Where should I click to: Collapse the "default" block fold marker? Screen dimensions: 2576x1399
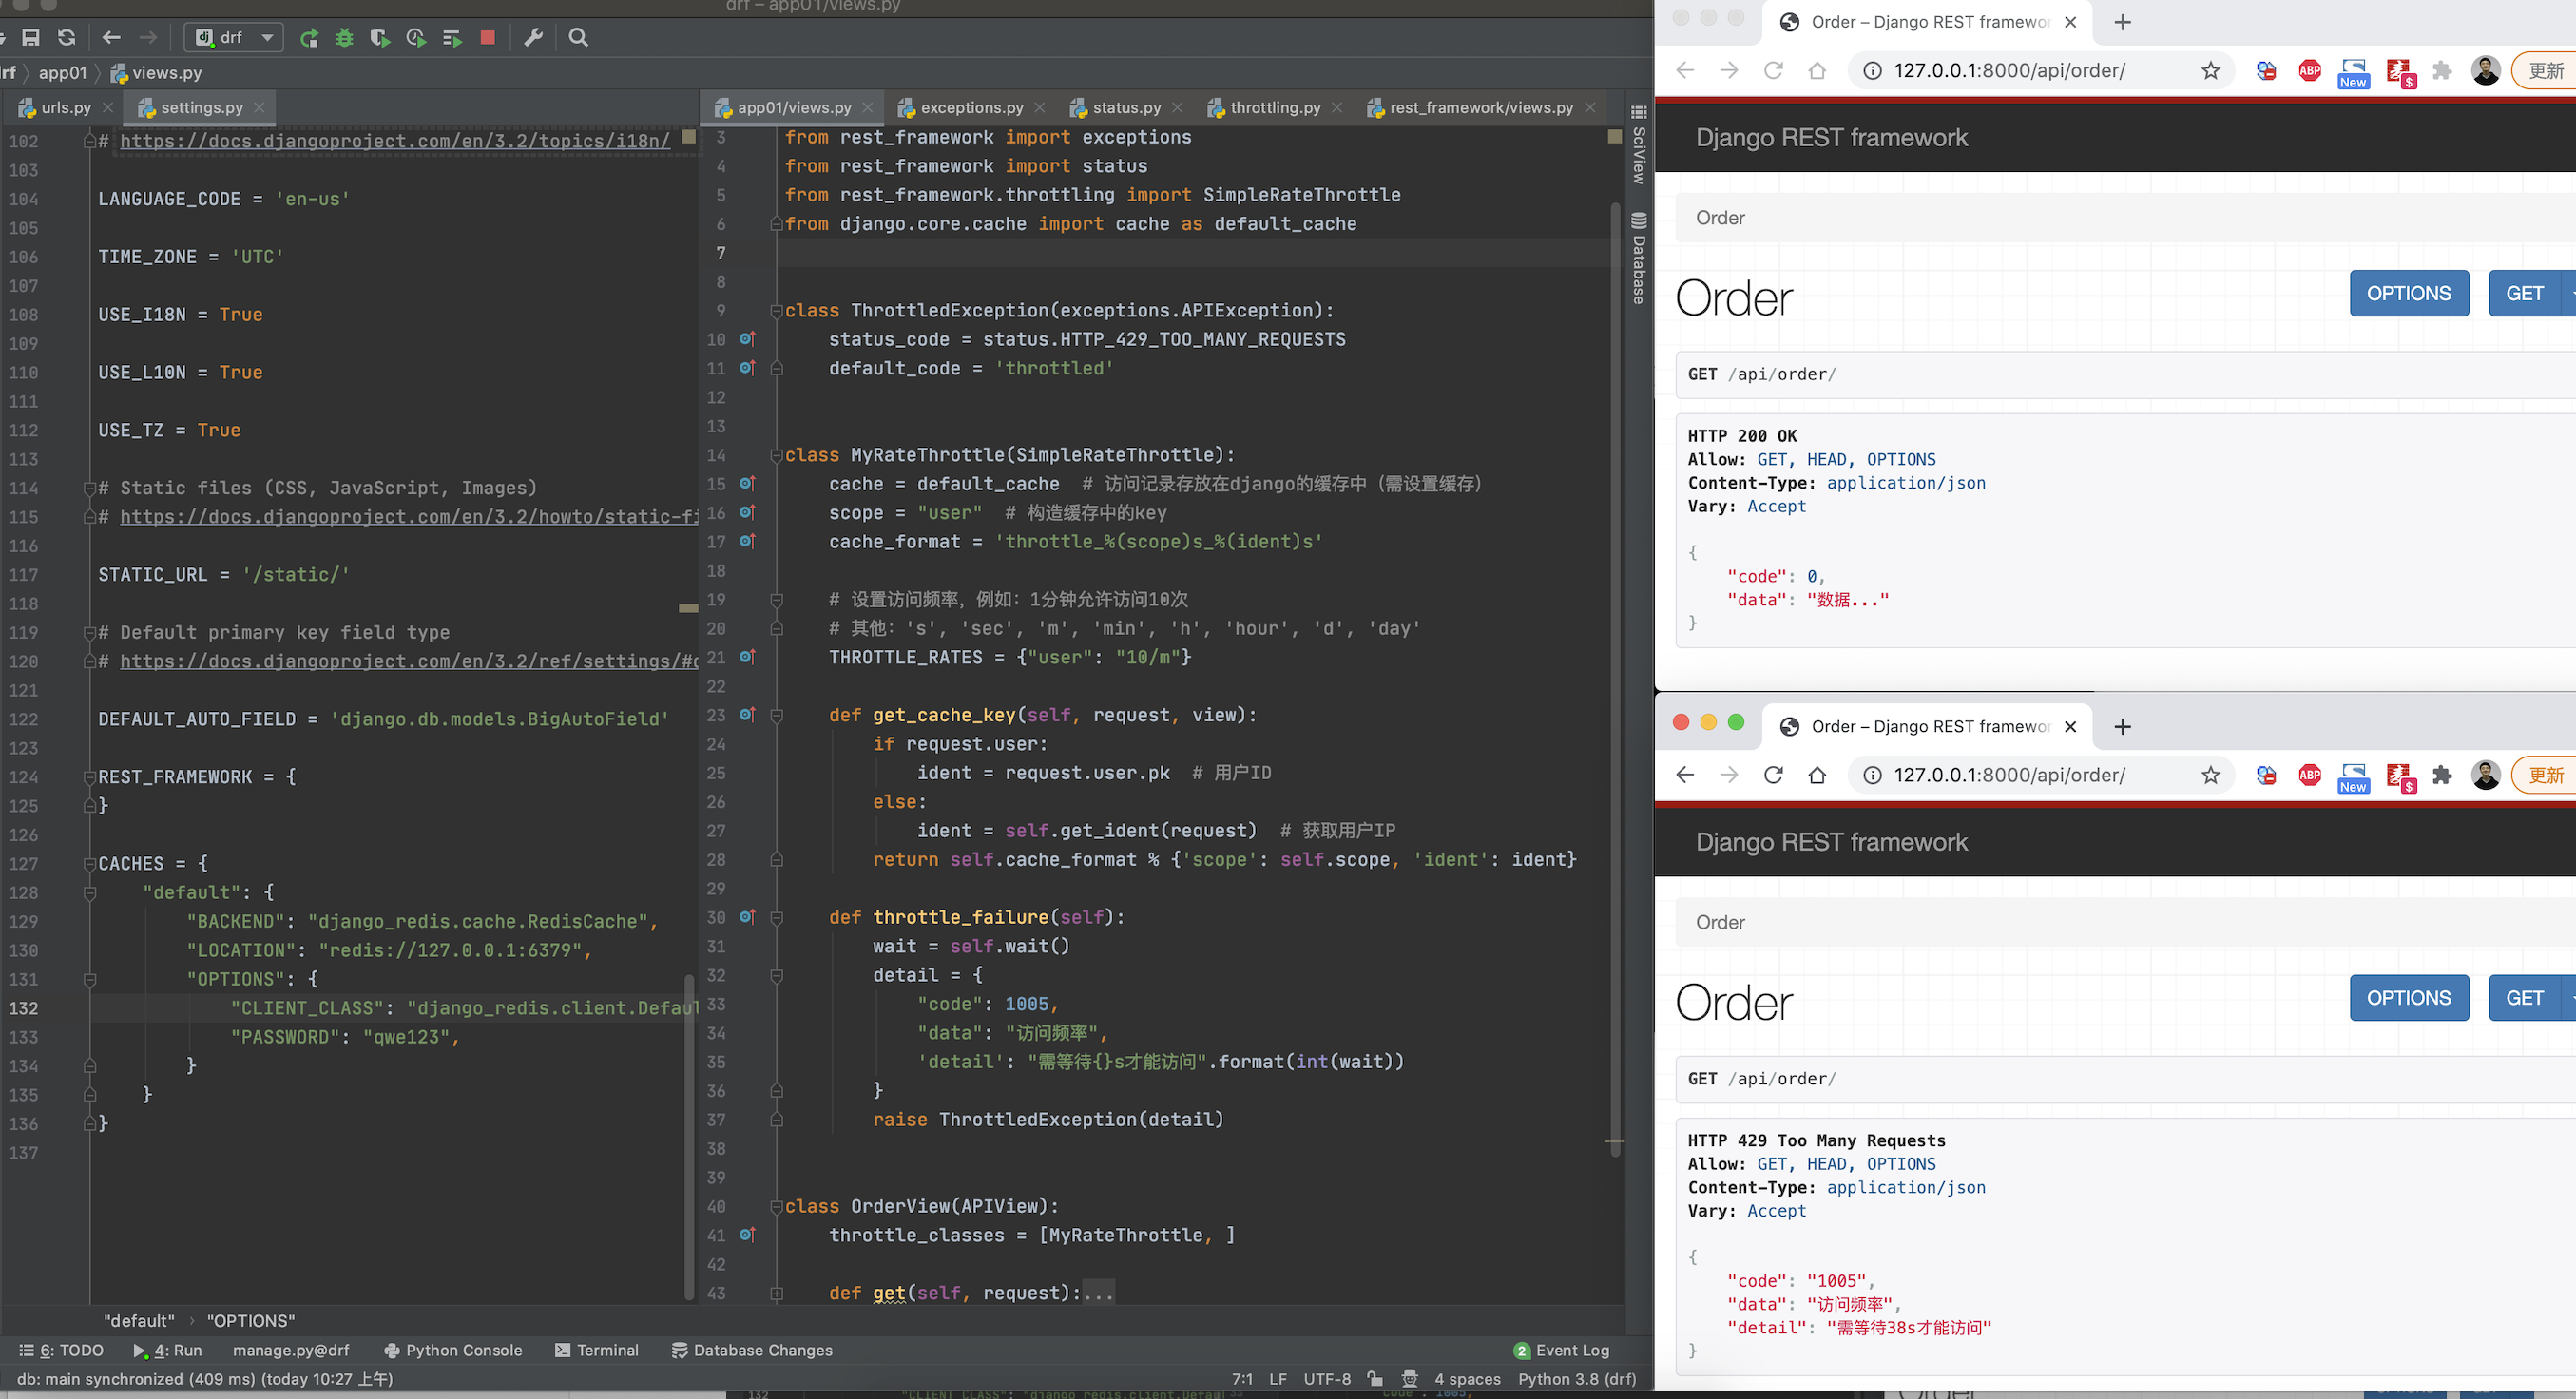click(x=90, y=893)
